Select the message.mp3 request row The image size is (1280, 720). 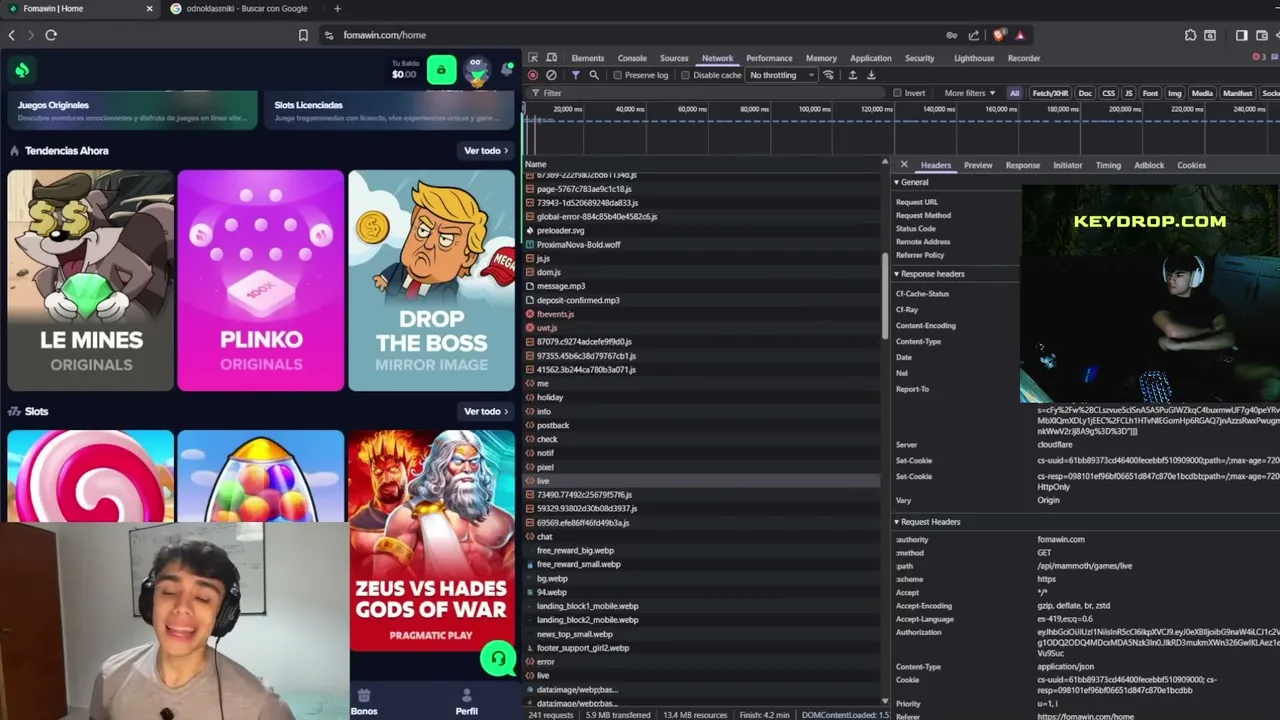pyautogui.click(x=703, y=286)
